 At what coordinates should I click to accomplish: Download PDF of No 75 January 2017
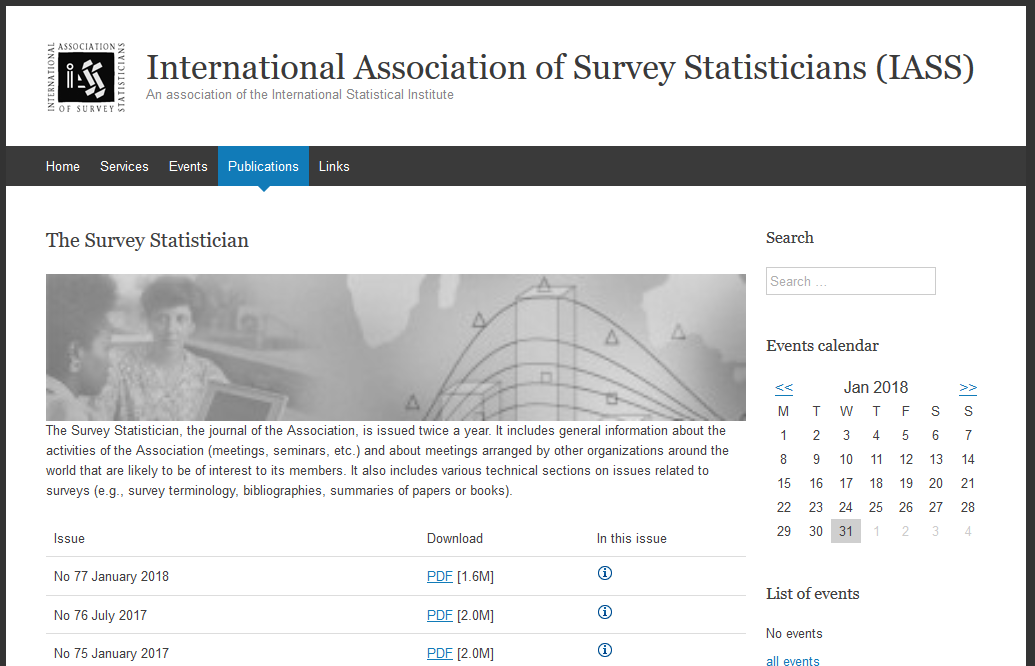(440, 653)
